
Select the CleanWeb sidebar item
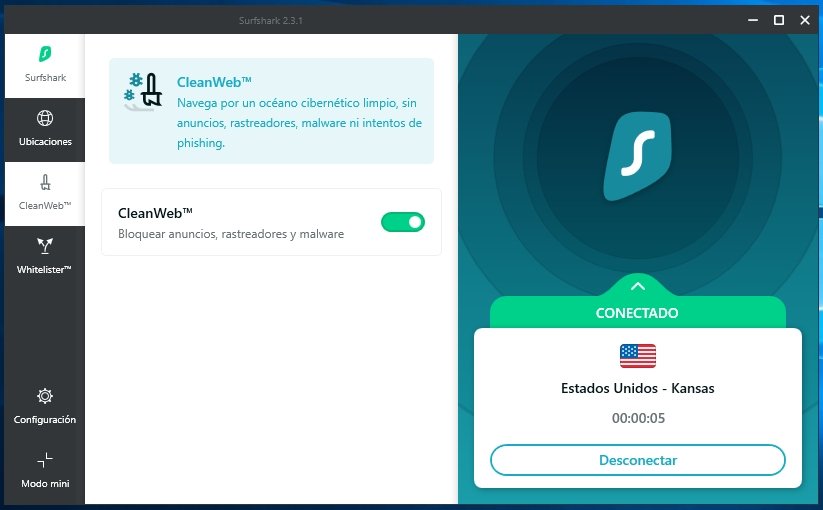coord(45,194)
